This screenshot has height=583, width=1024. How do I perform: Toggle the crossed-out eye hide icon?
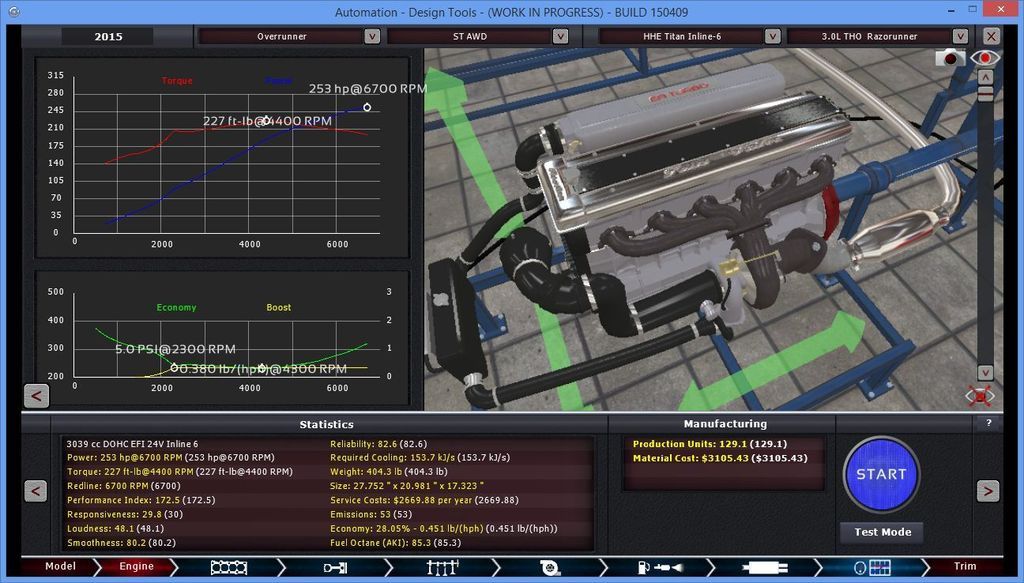(980, 396)
